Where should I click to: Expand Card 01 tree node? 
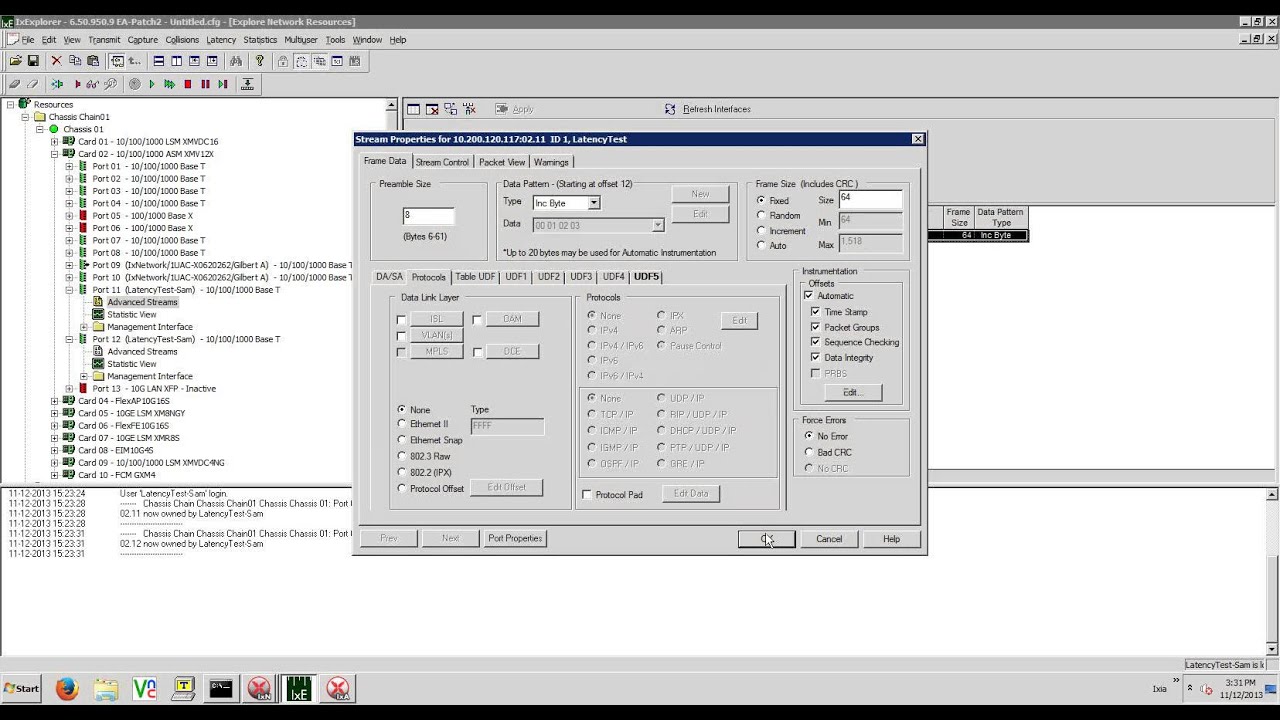(x=54, y=142)
